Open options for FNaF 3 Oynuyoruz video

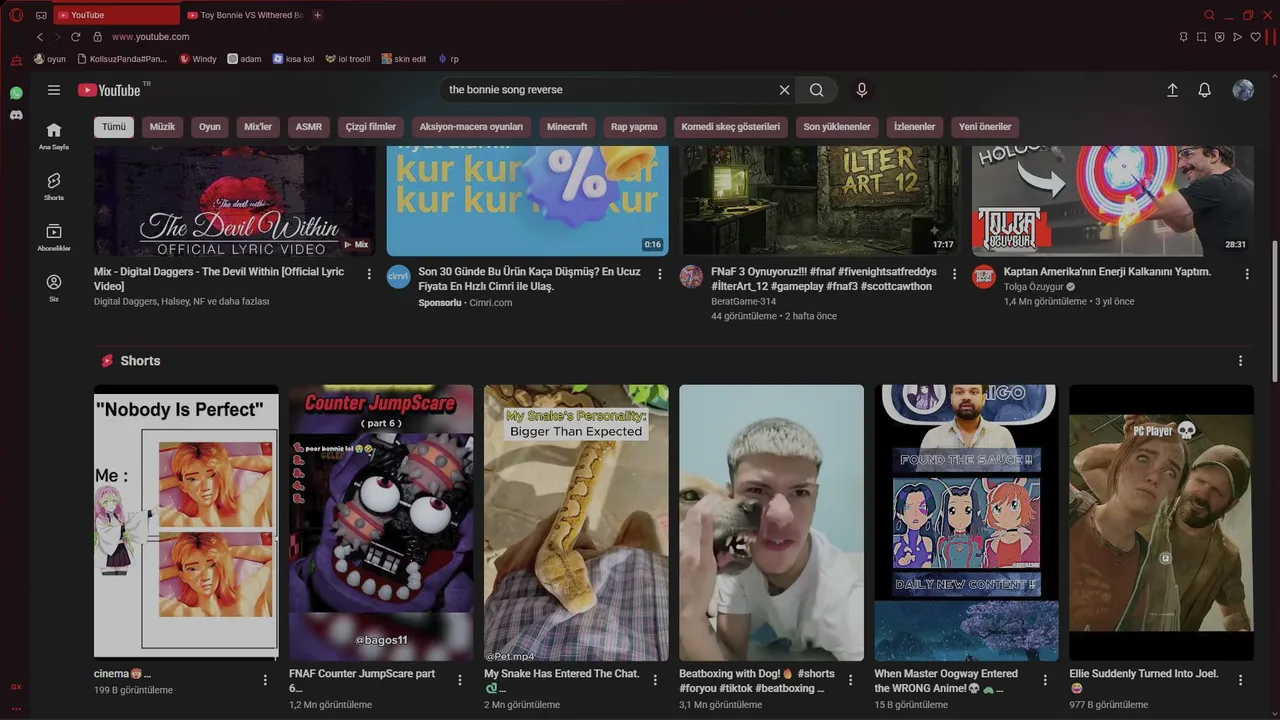[954, 274]
